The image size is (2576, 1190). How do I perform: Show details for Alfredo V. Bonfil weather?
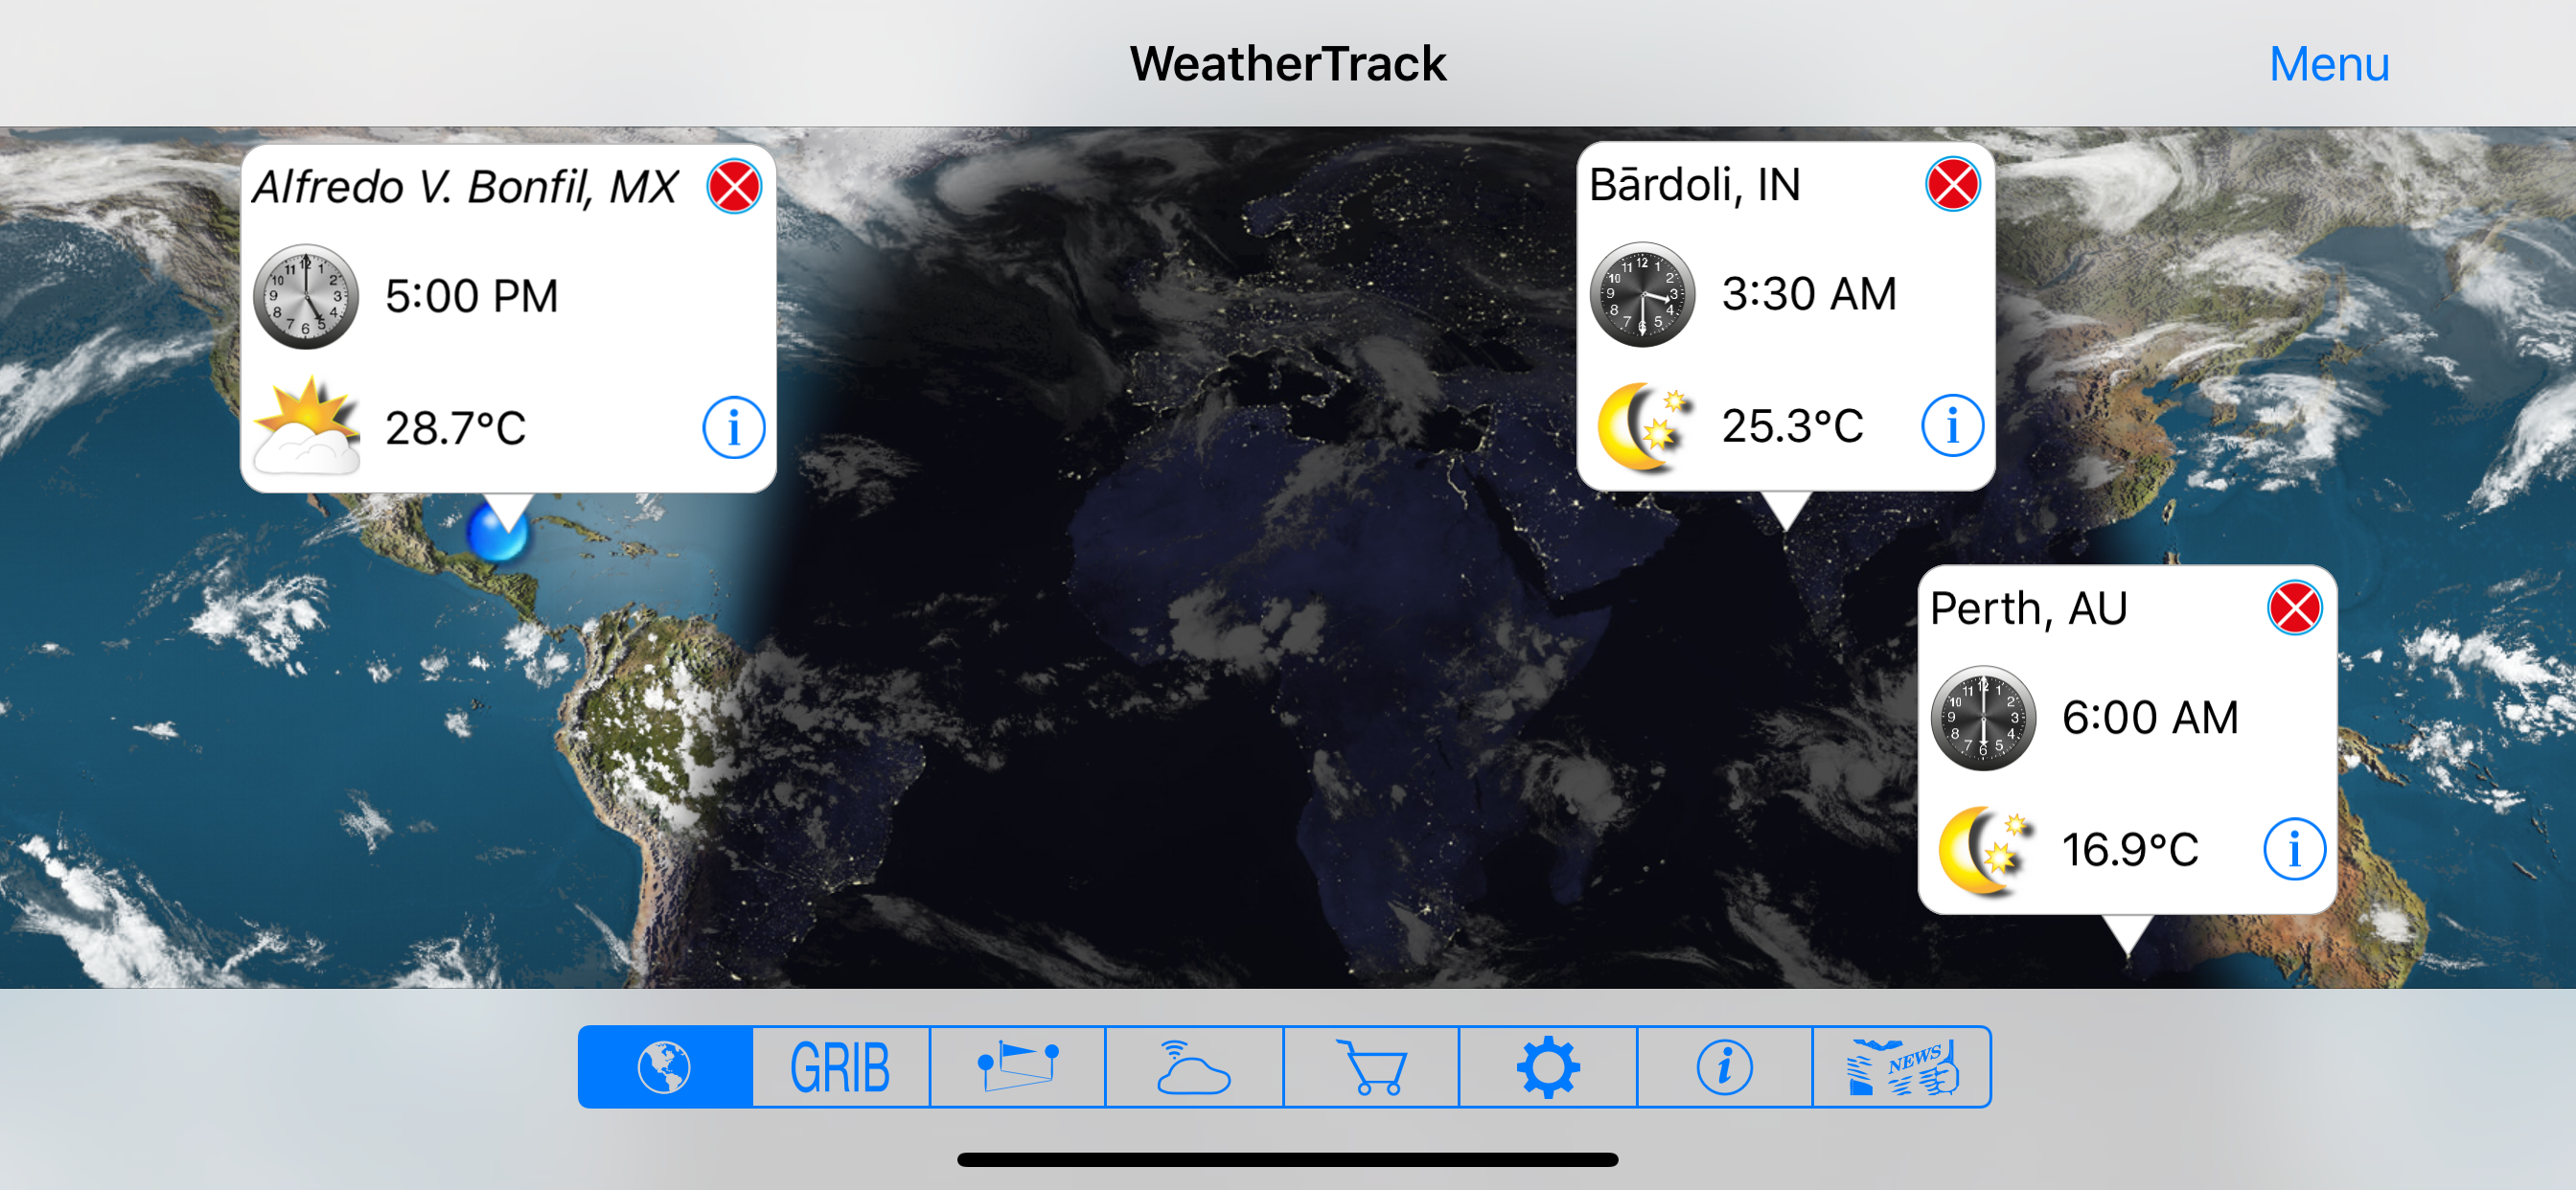733,428
